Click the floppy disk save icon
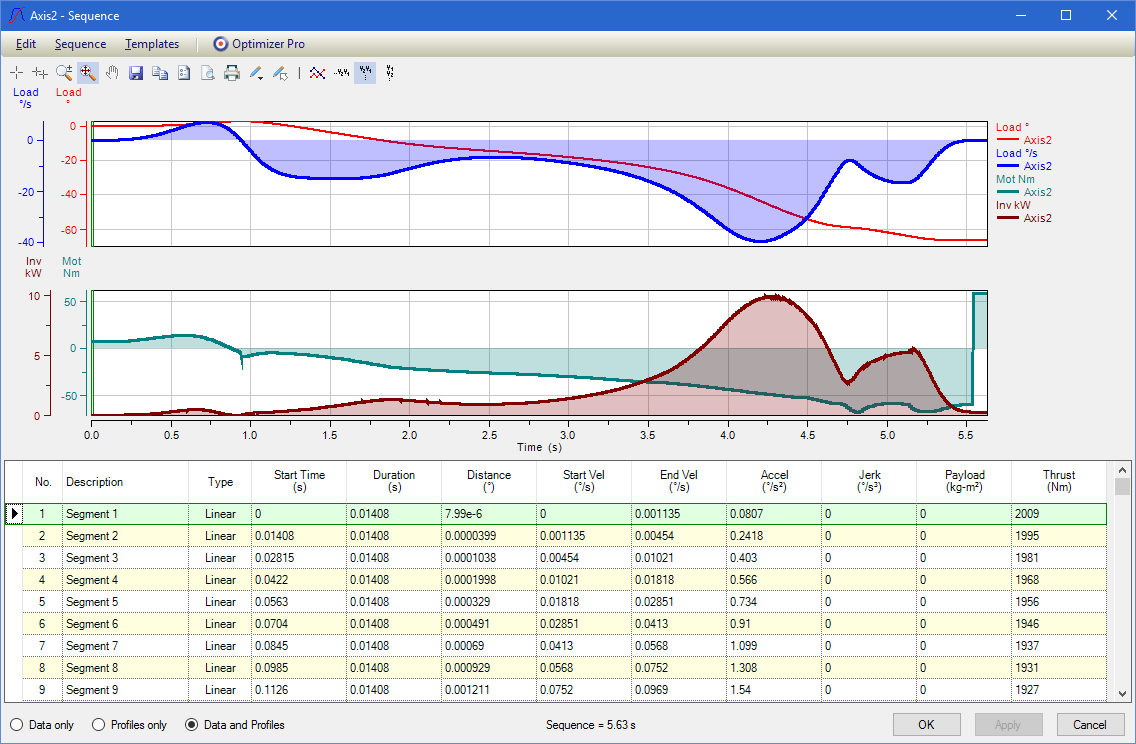 pos(136,72)
